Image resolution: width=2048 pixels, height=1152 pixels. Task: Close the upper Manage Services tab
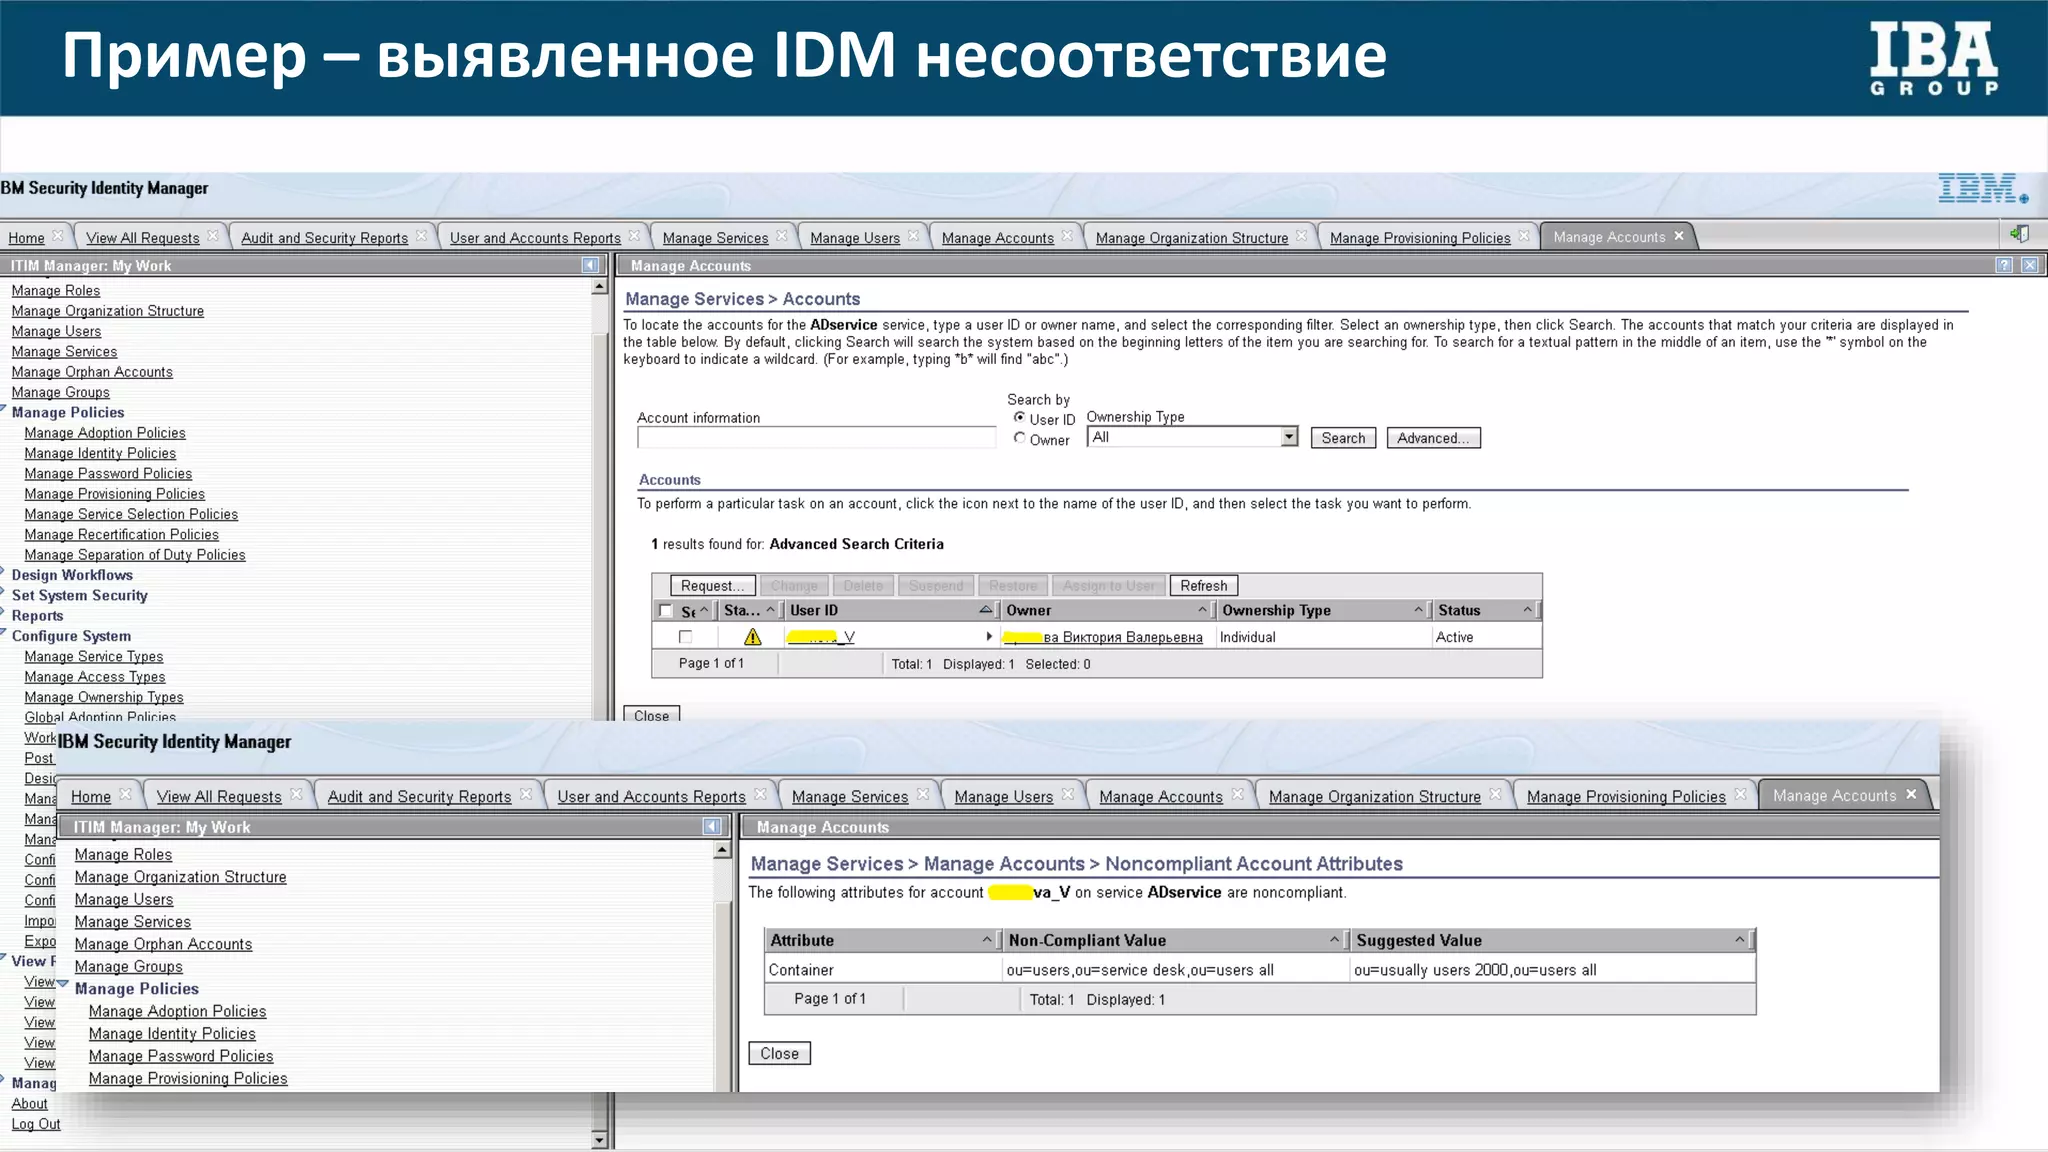point(782,236)
